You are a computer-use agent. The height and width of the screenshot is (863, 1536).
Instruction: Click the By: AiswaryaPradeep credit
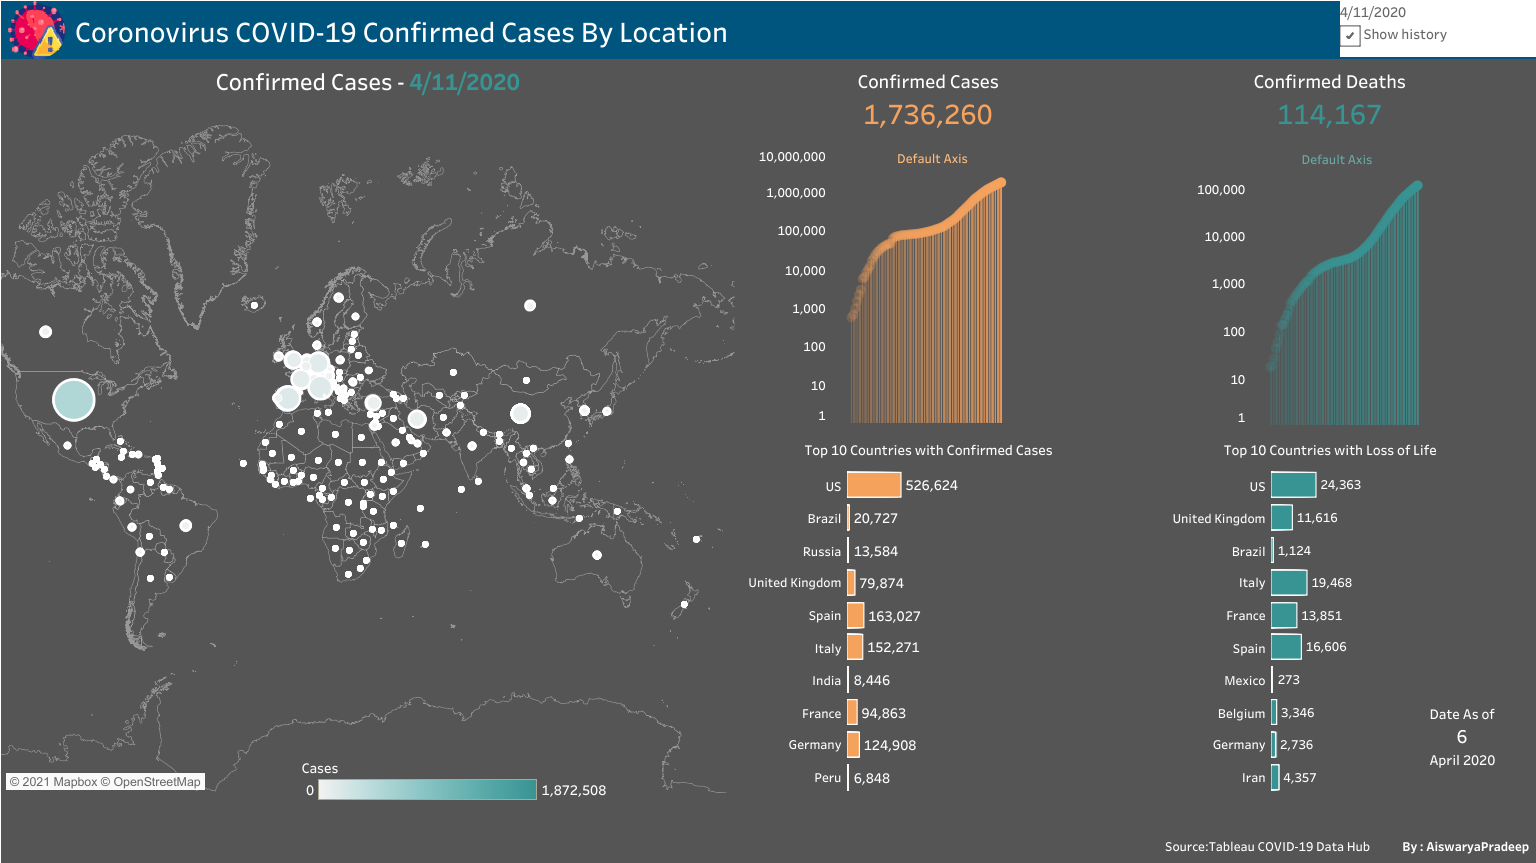[1465, 847]
